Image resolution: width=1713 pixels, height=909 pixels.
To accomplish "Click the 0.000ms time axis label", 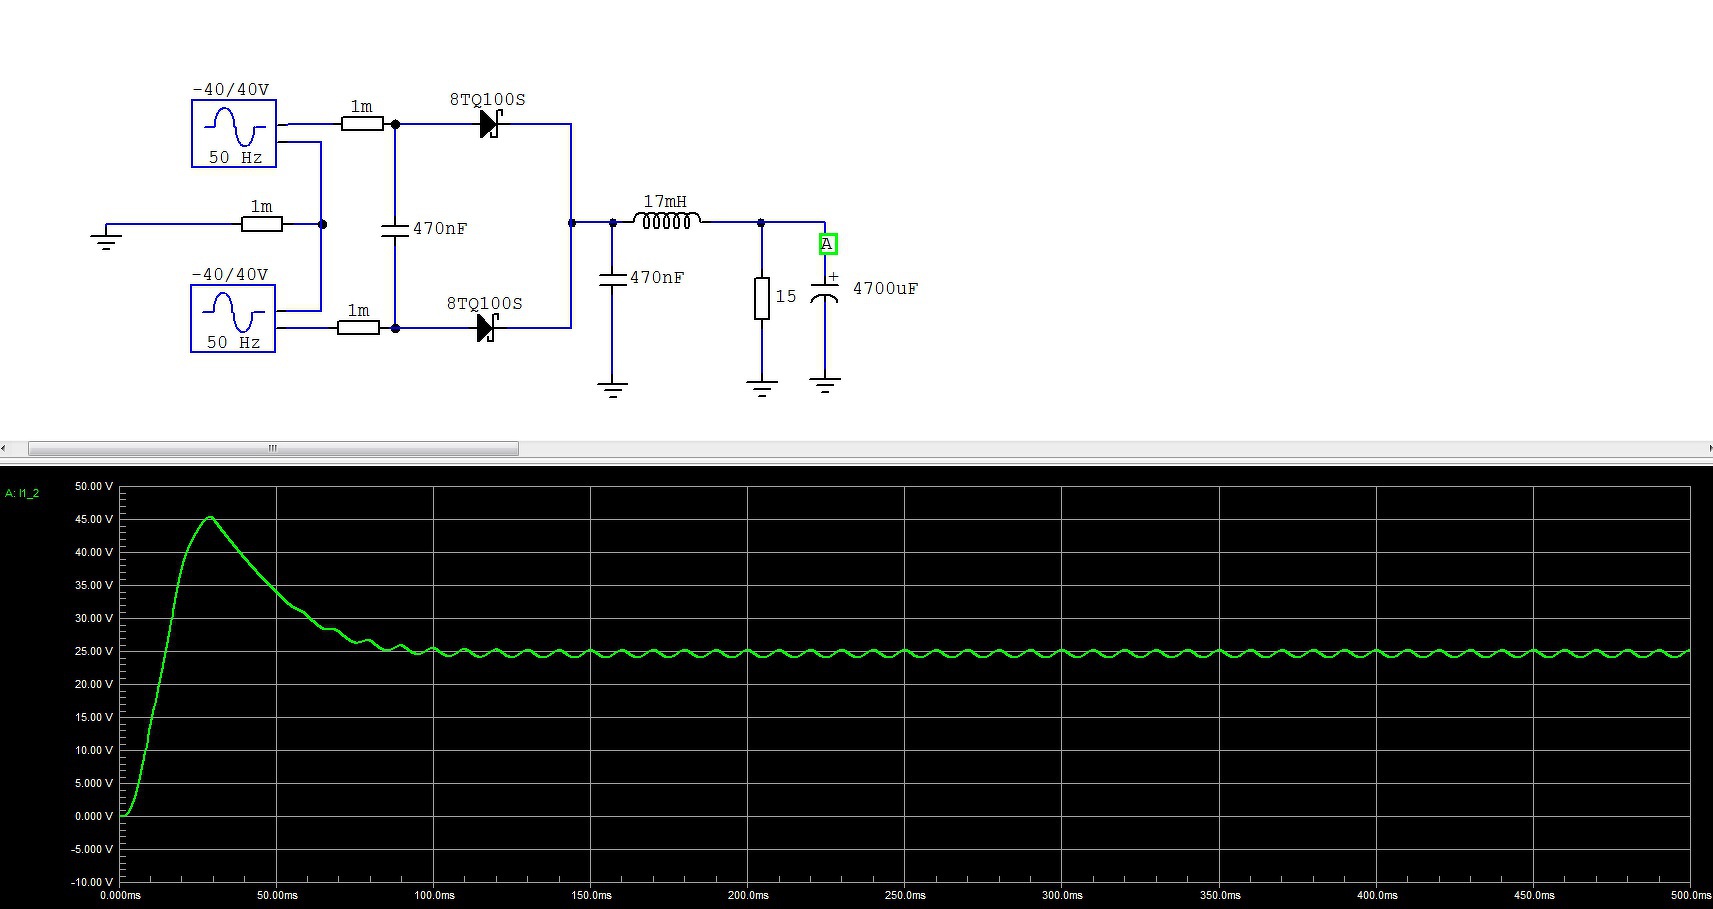I will [x=121, y=895].
